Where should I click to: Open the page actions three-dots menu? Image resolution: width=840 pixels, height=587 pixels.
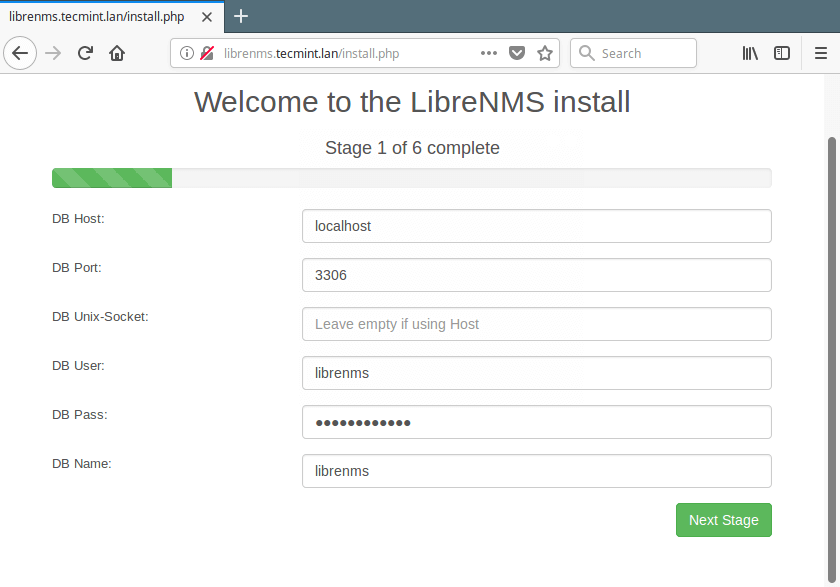tap(489, 53)
